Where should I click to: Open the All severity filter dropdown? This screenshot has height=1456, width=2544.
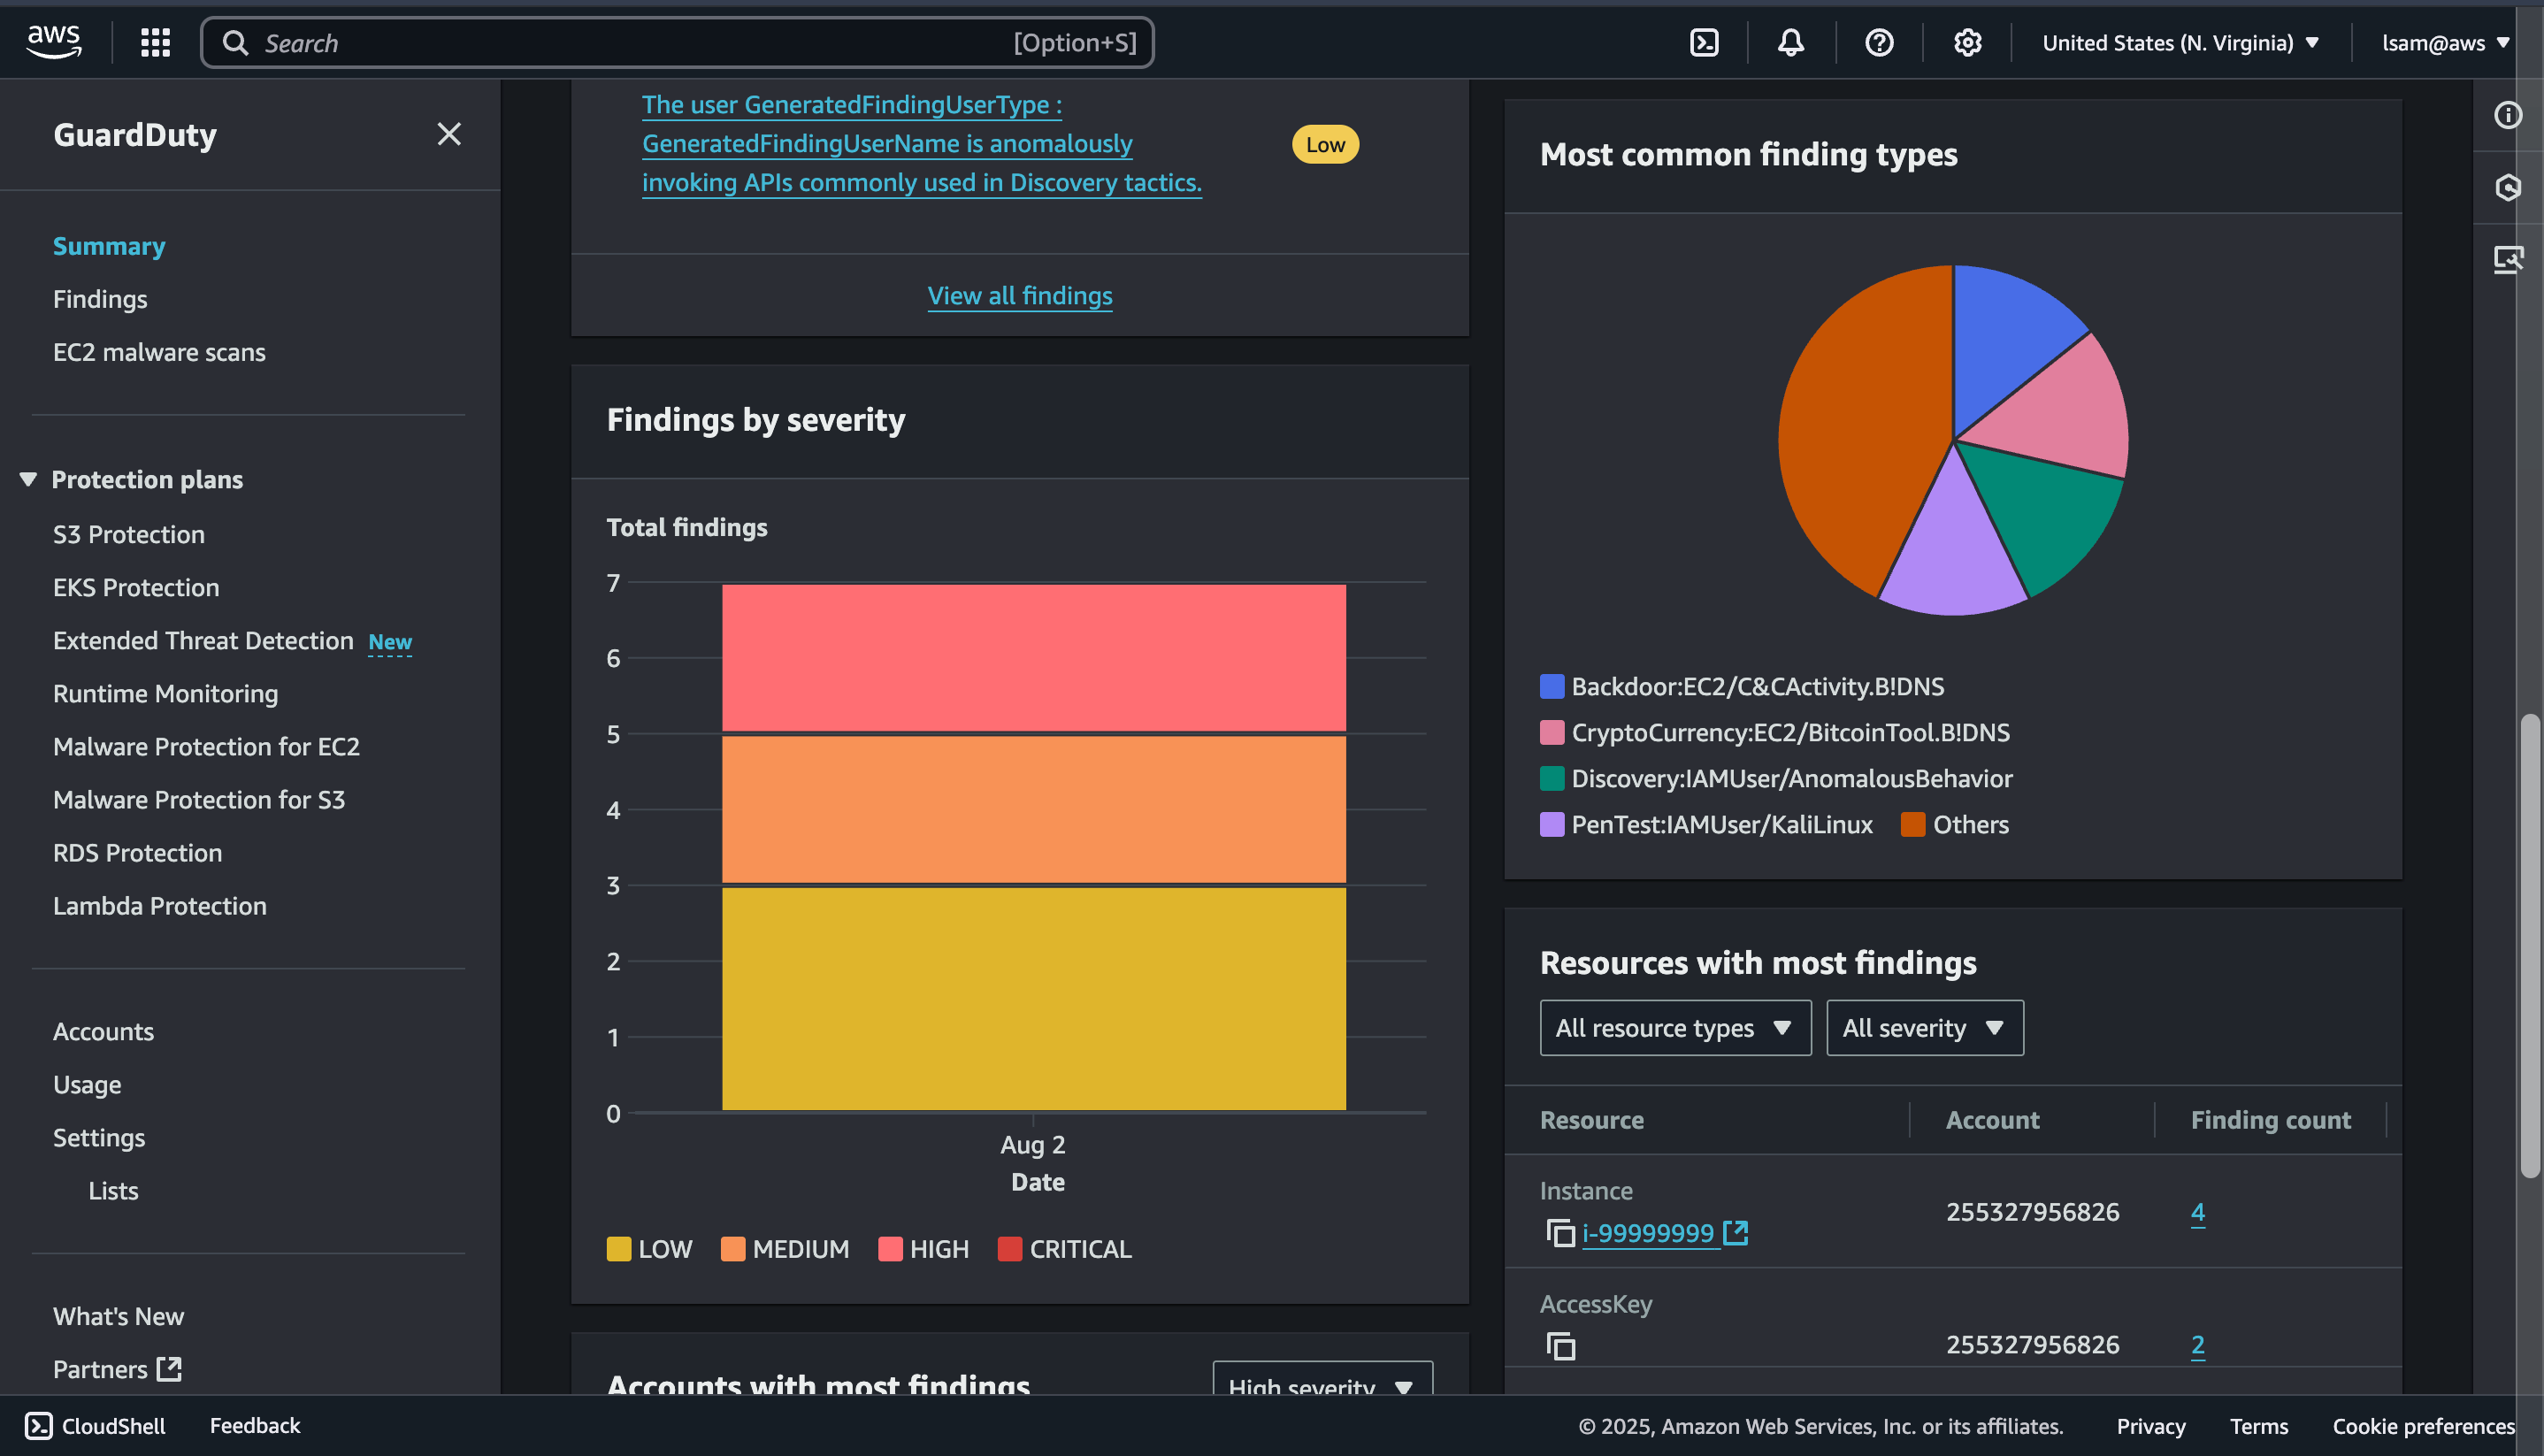pyautogui.click(x=1924, y=1027)
